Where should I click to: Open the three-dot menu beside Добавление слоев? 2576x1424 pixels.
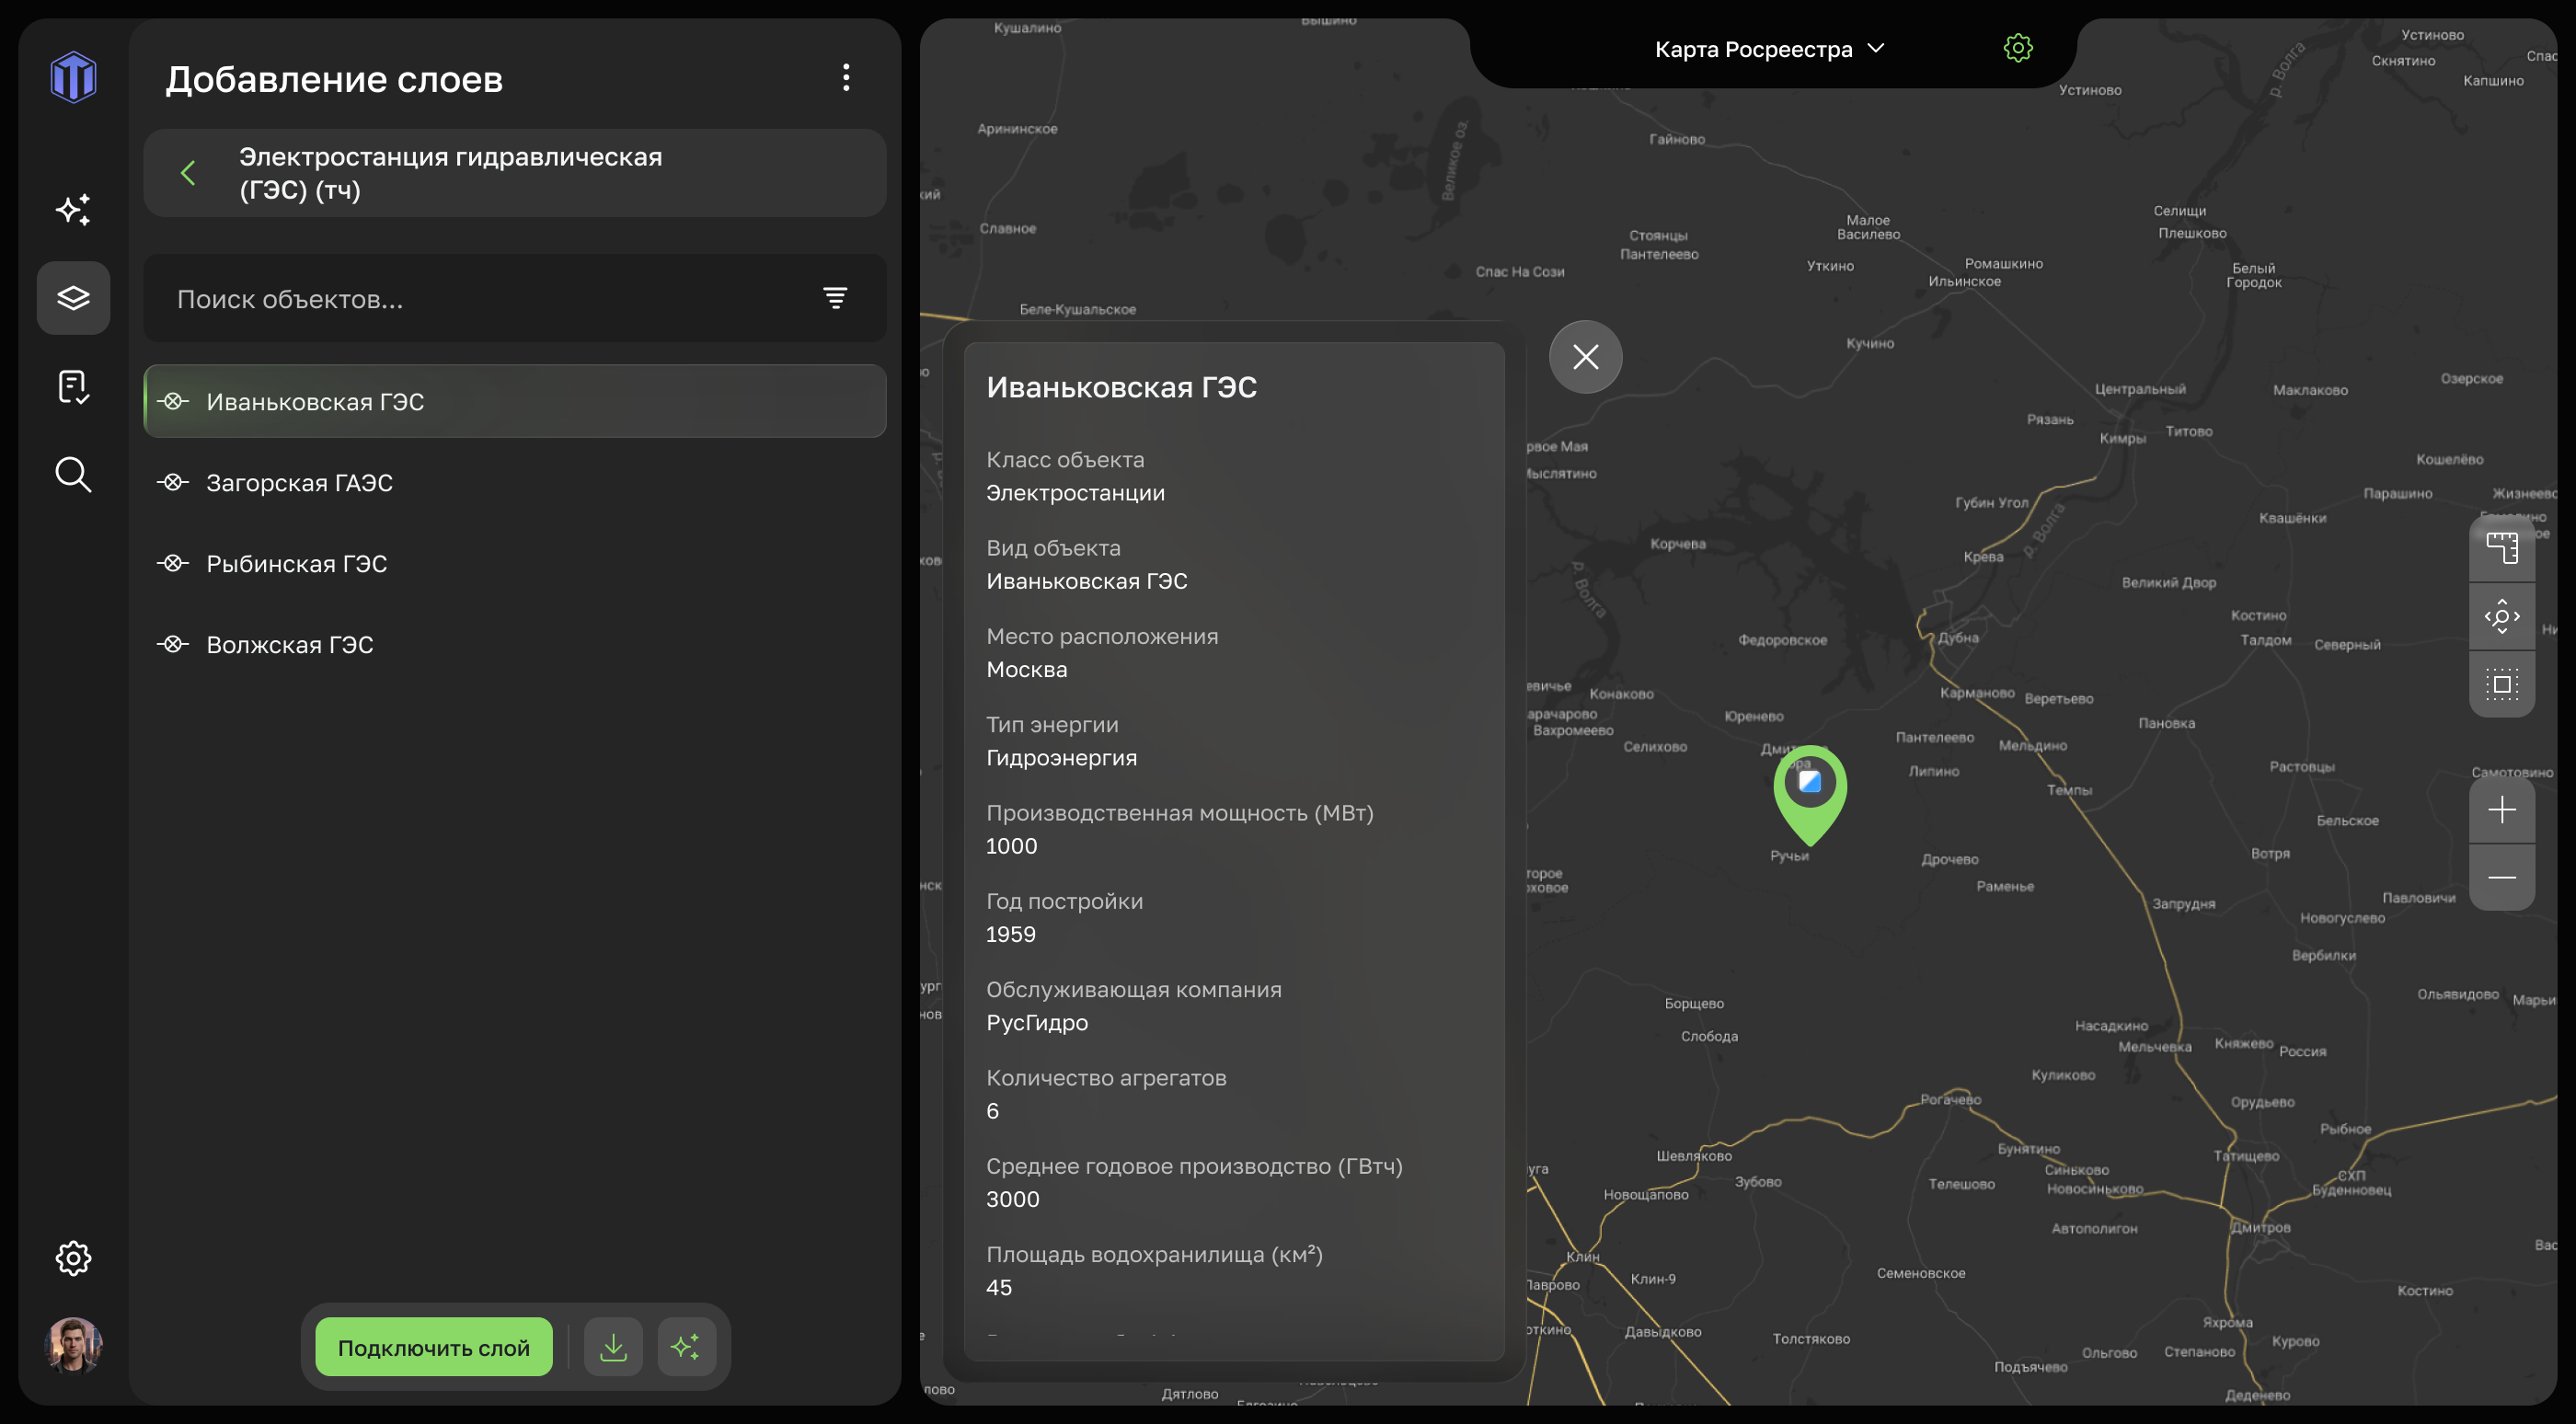tap(846, 78)
